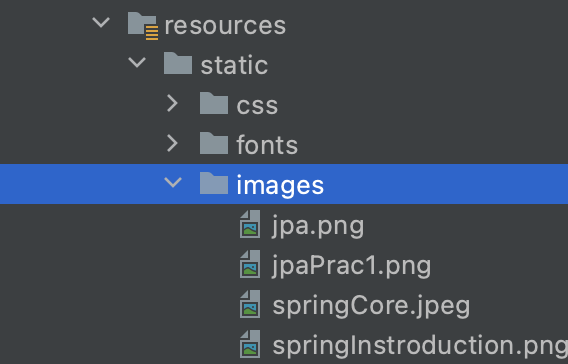Click the css folder icon

(214, 103)
